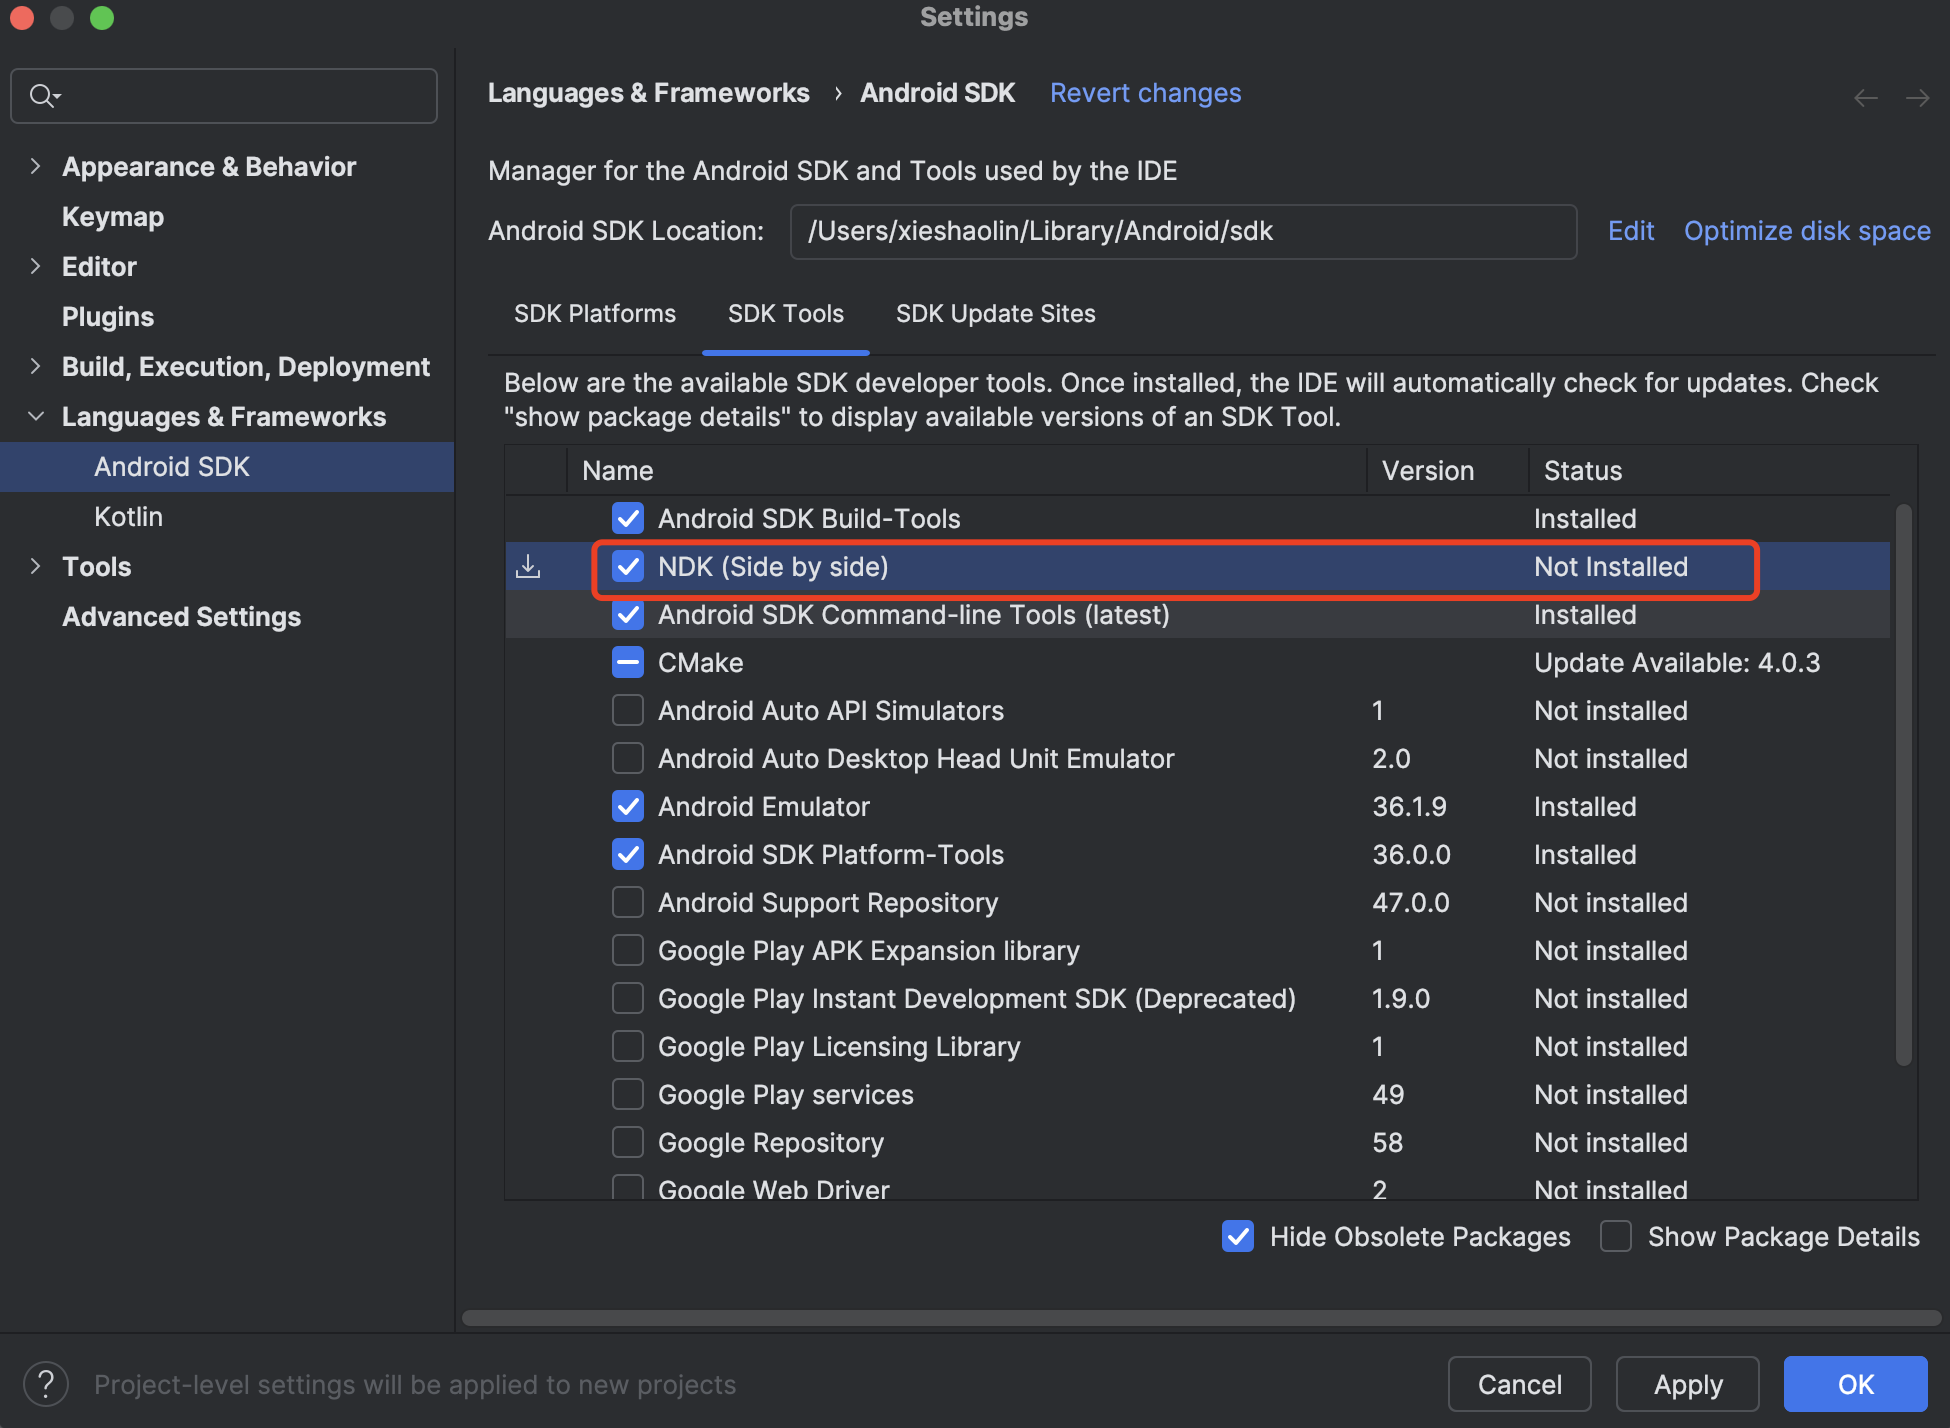The height and width of the screenshot is (1428, 1950).
Task: Open Plugins settings page
Action: pos(108,317)
